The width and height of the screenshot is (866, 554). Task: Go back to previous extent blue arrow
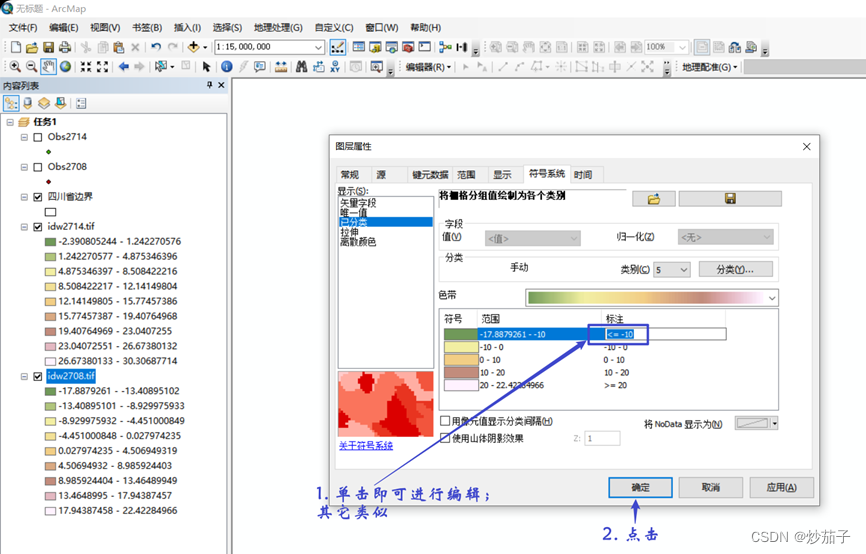pyautogui.click(x=124, y=67)
